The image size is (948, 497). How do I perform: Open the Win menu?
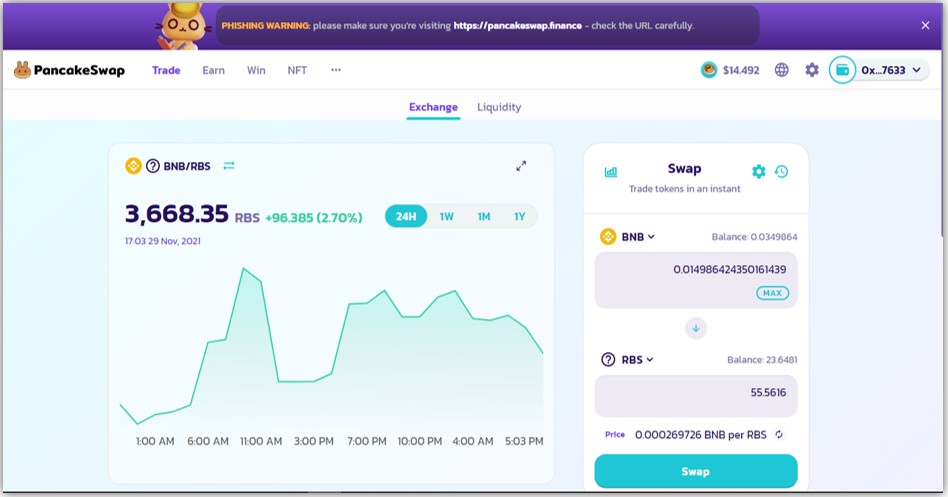pos(256,70)
